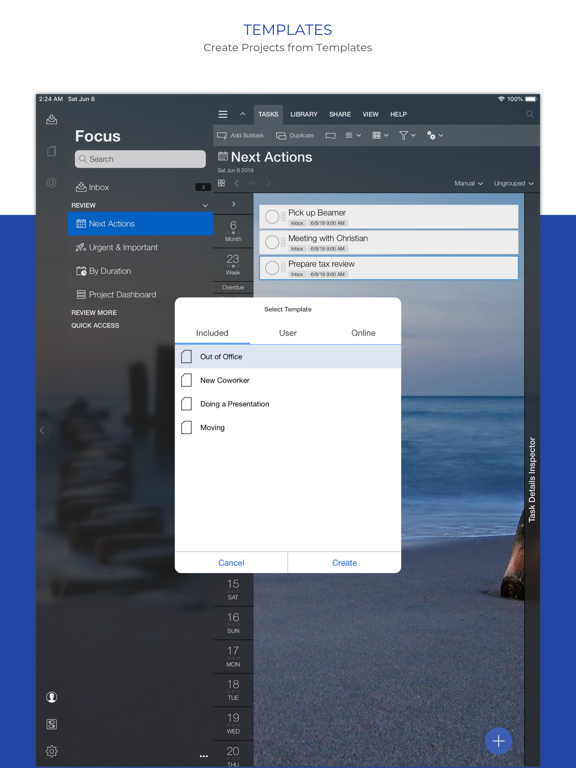
Task: Click Create in Select Template dialog
Action: (344, 563)
